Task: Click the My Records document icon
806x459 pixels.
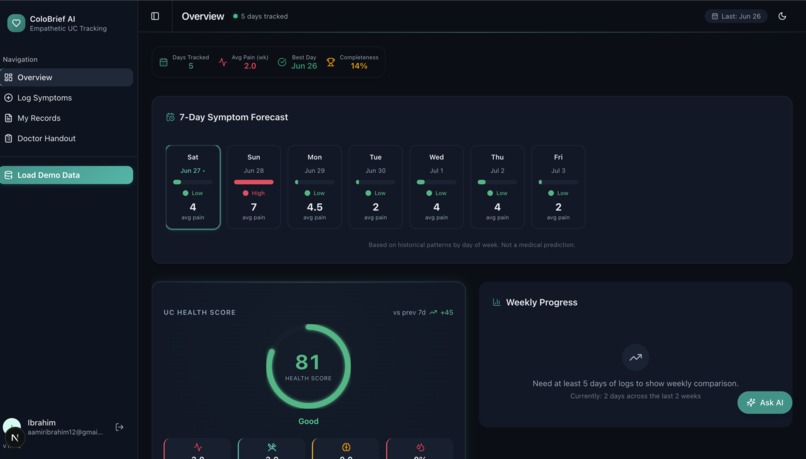Action: coord(8,118)
